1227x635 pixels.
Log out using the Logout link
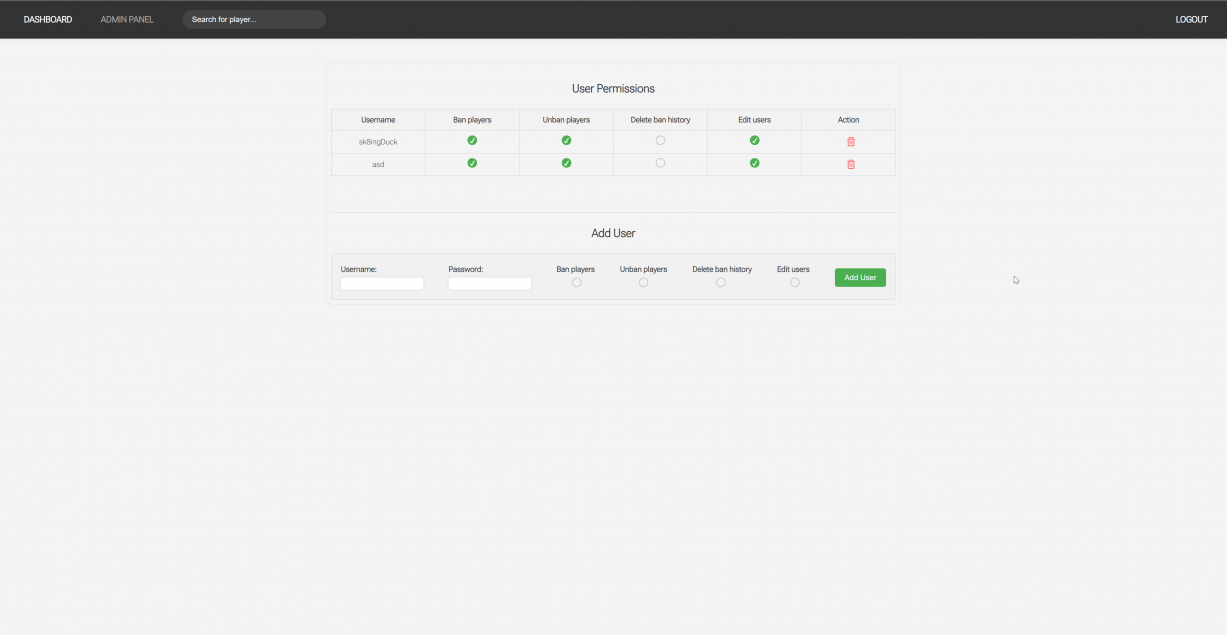point(1191,19)
